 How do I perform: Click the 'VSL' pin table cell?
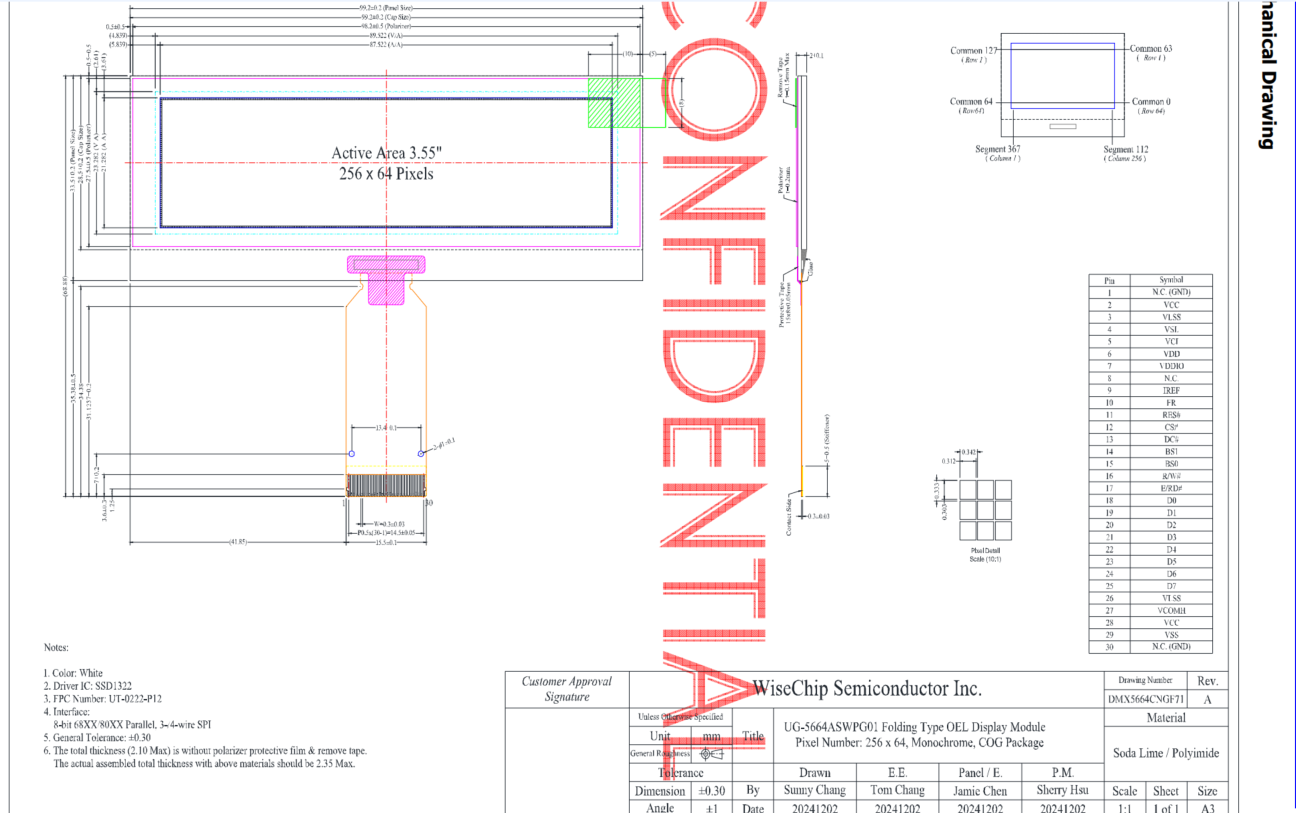coord(1171,329)
